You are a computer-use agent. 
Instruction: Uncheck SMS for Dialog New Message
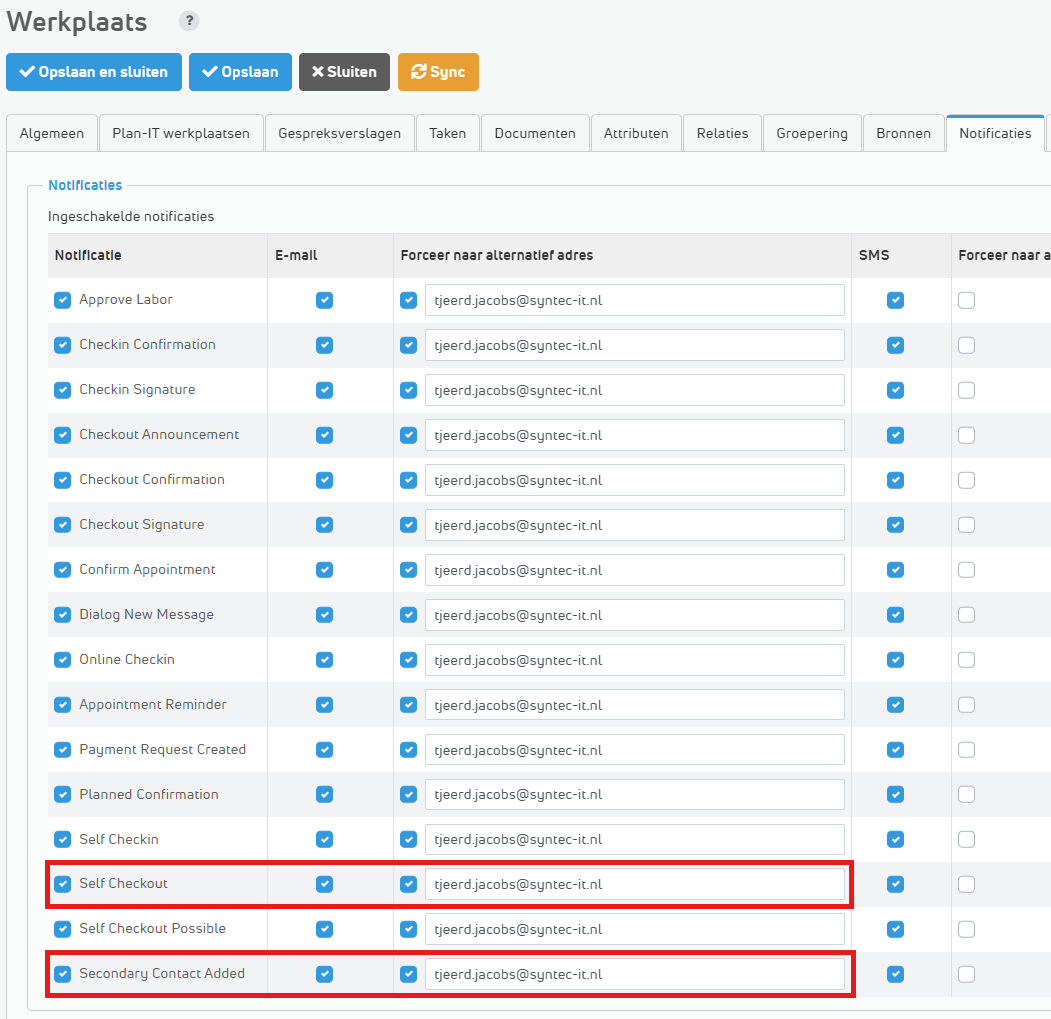895,615
